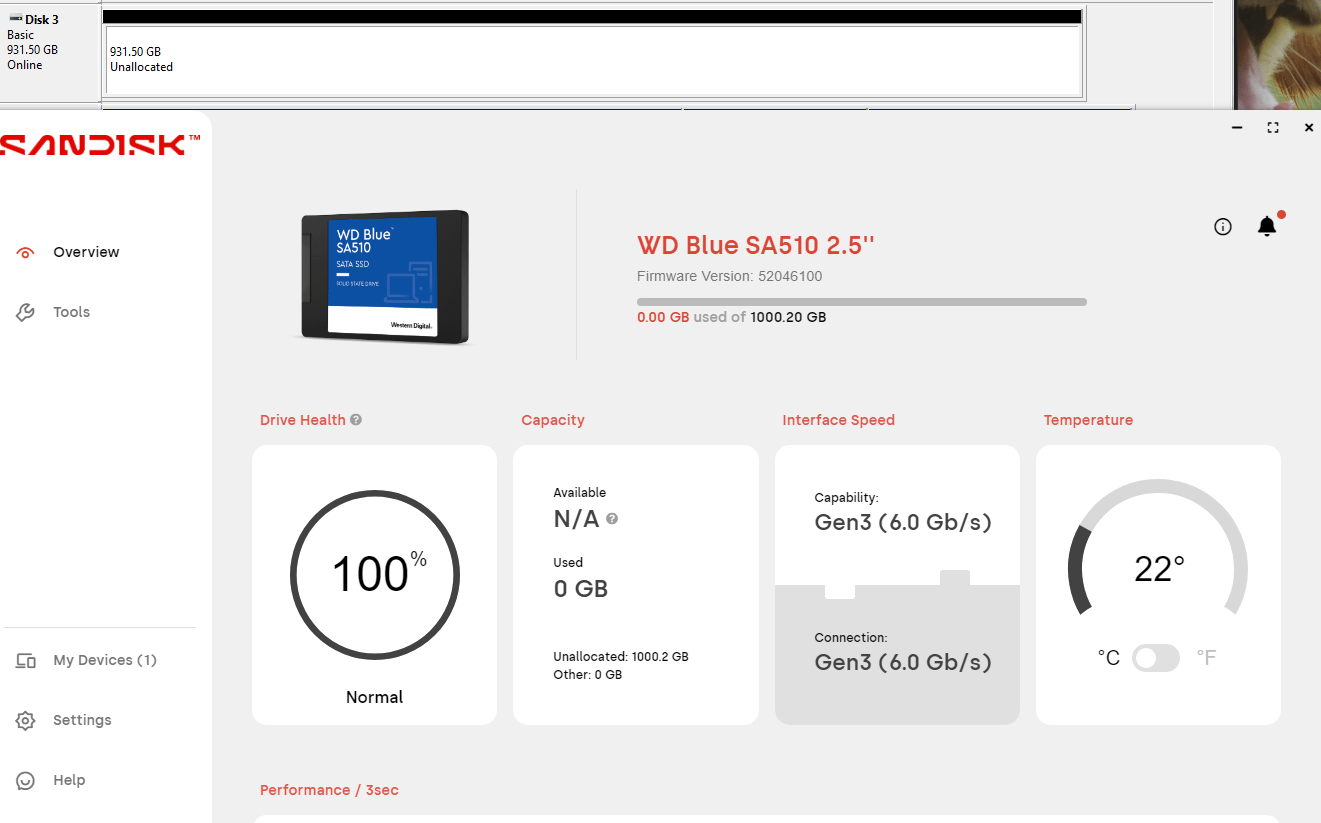The height and width of the screenshot is (823, 1321).
Task: Click the SanDisk logo
Action: click(x=100, y=145)
